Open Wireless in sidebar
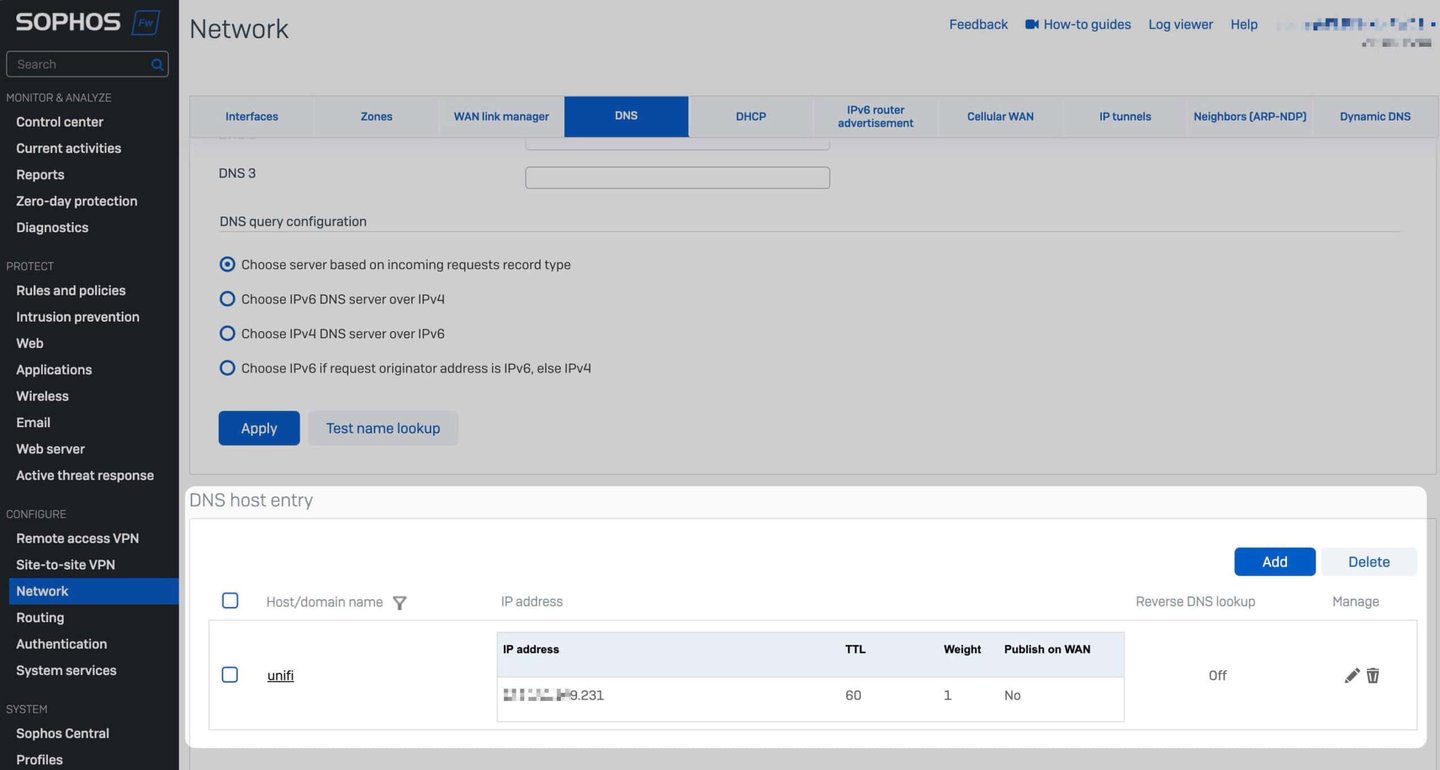The height and width of the screenshot is (770, 1440). 42,396
